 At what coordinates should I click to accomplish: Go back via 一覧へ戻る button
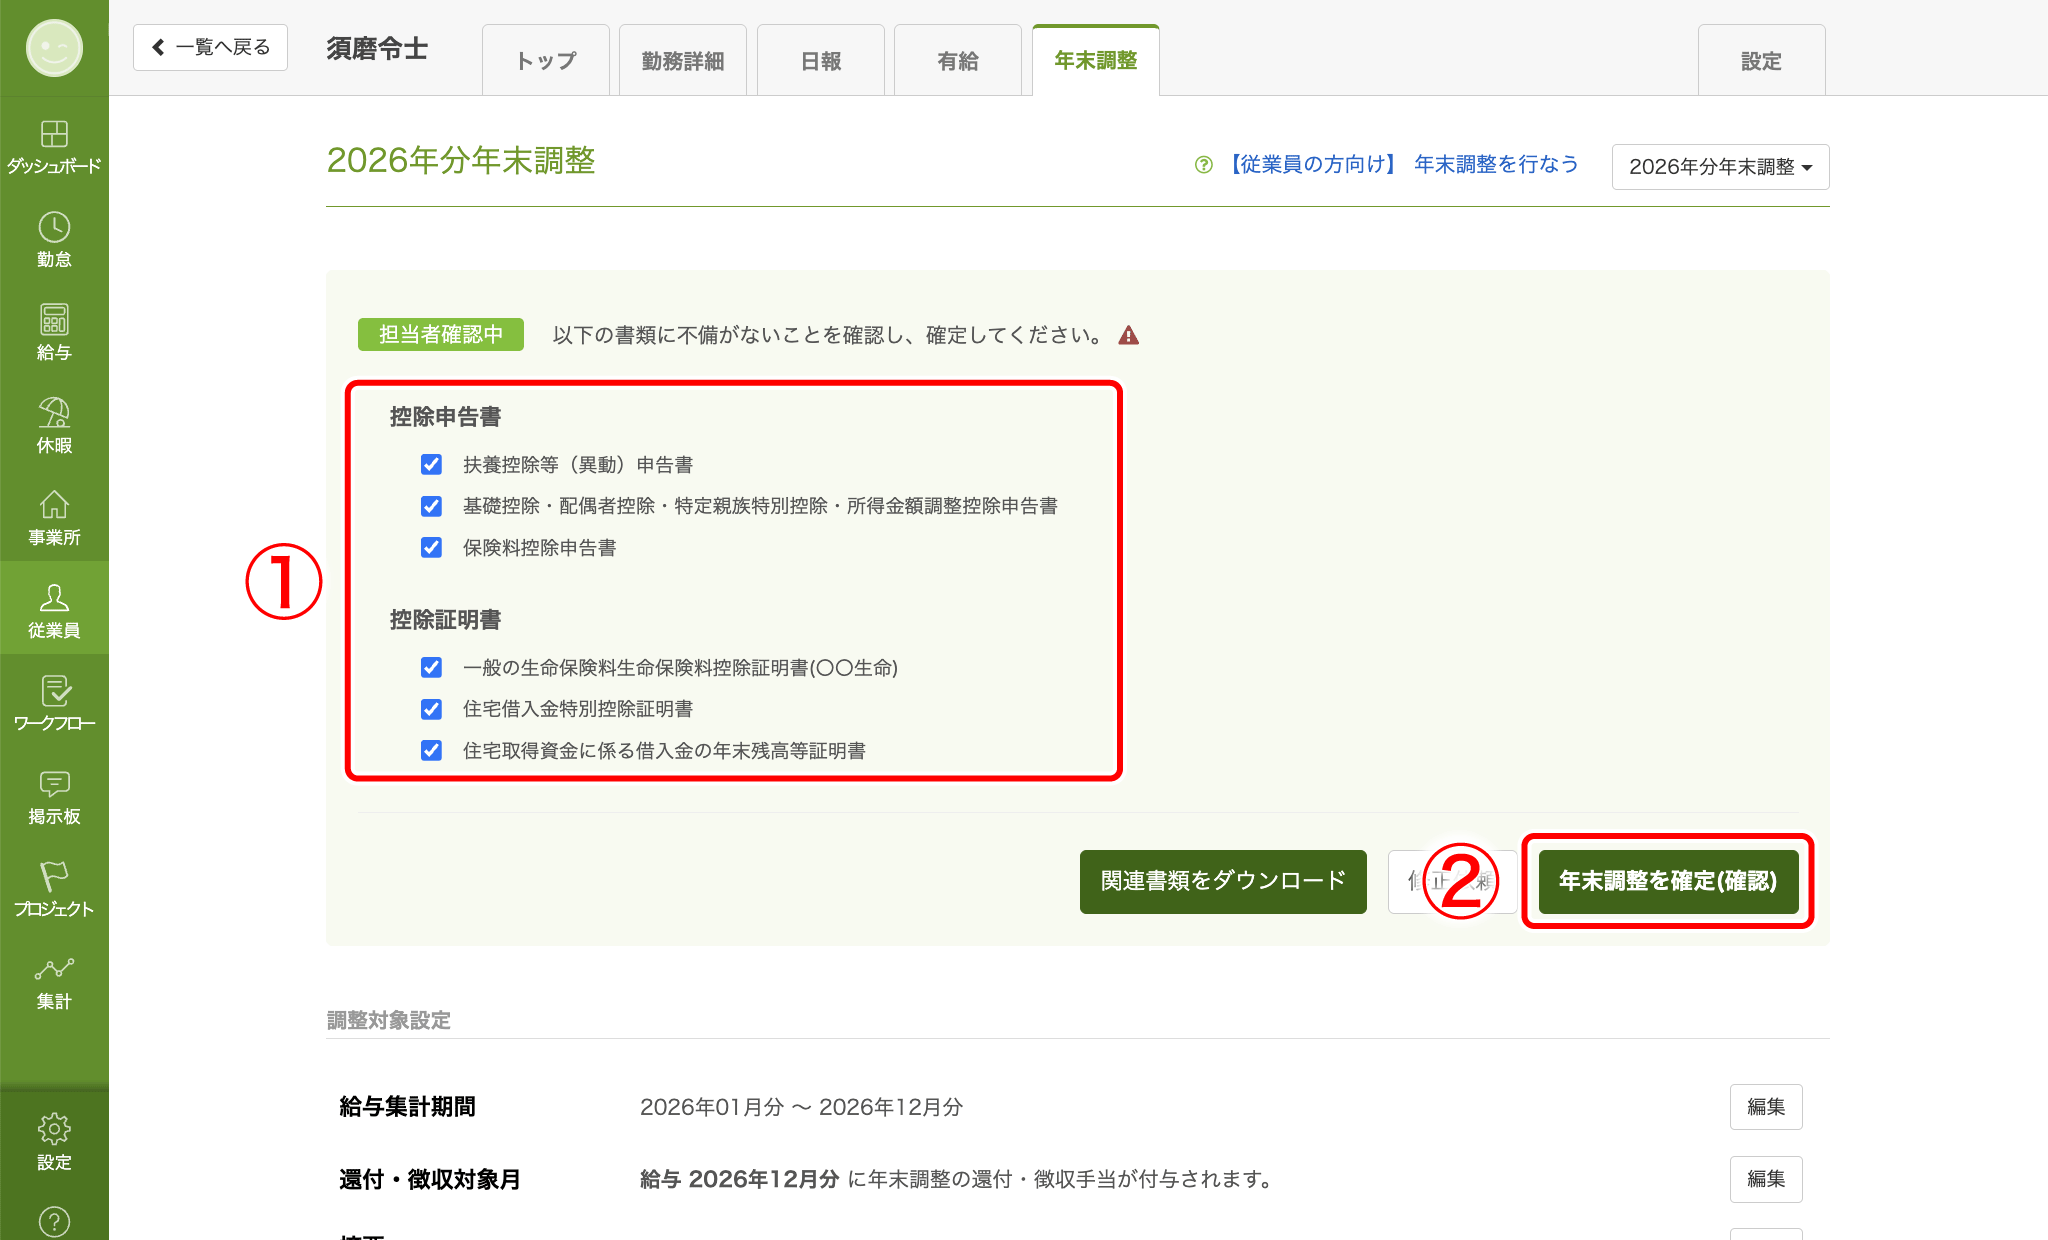pyautogui.click(x=211, y=47)
